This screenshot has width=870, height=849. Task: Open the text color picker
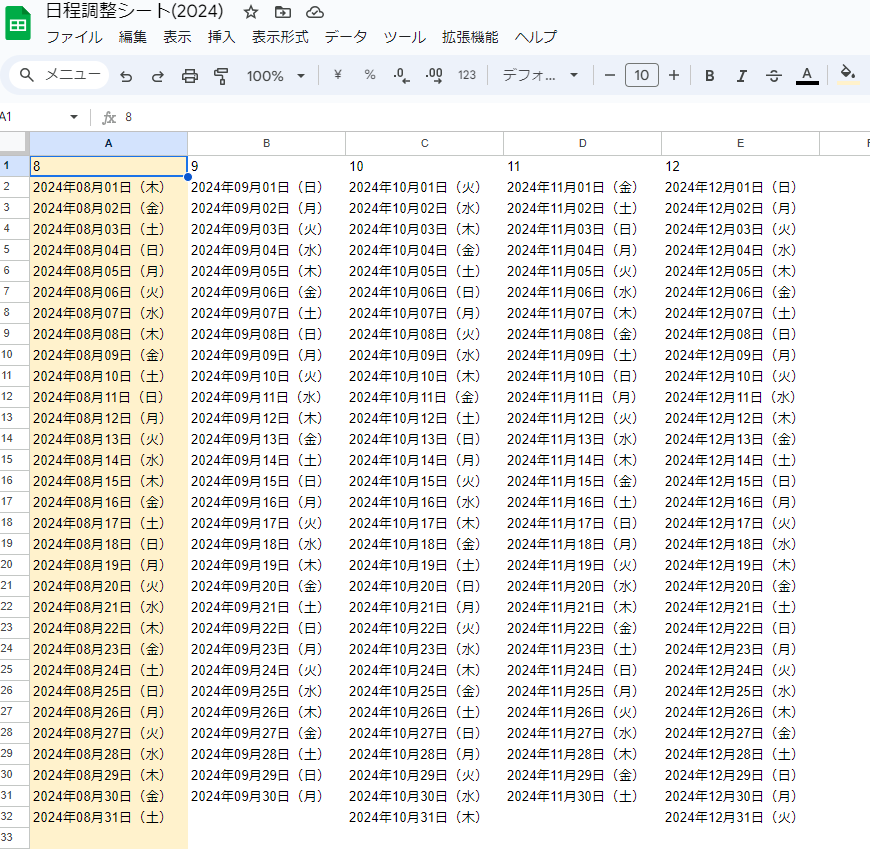click(807, 75)
